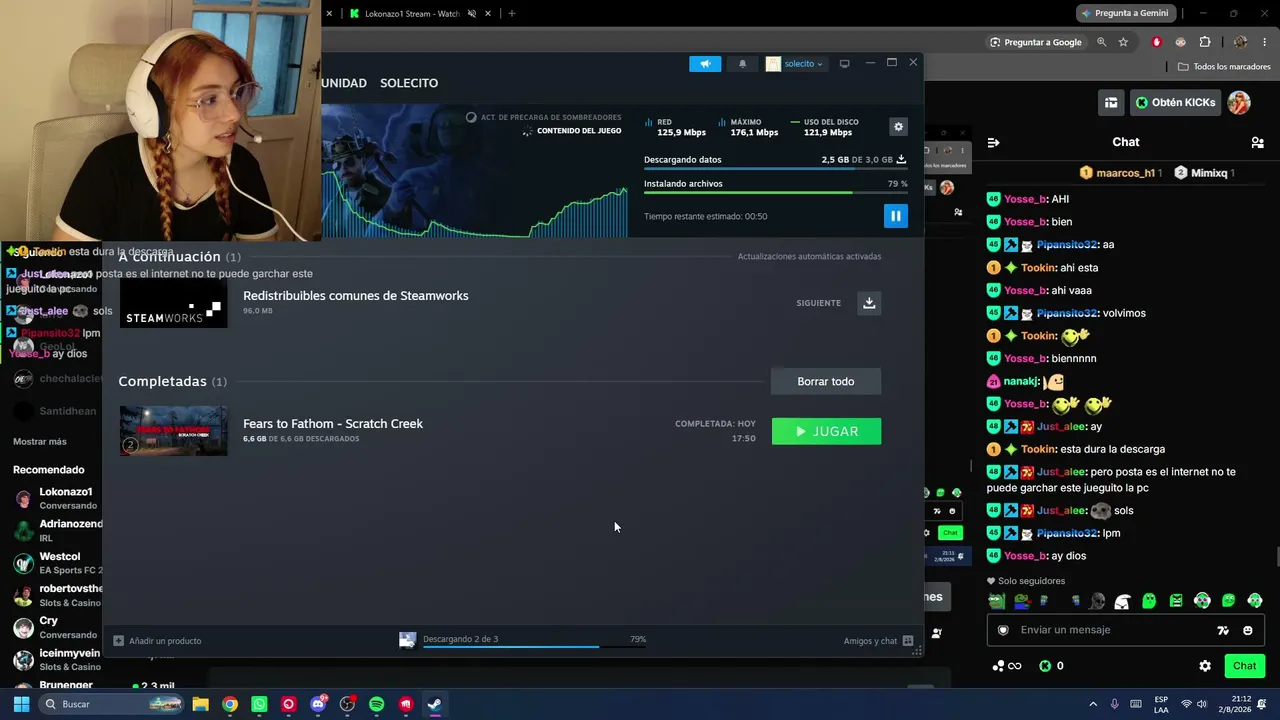Open Spotify from taskbar
Image resolution: width=1280 pixels, height=720 pixels.
click(376, 704)
